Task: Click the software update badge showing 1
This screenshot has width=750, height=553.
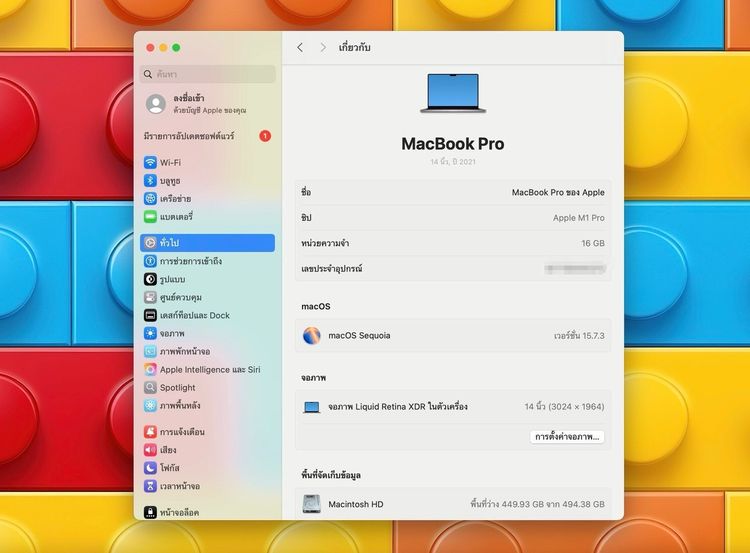Action: [265, 136]
